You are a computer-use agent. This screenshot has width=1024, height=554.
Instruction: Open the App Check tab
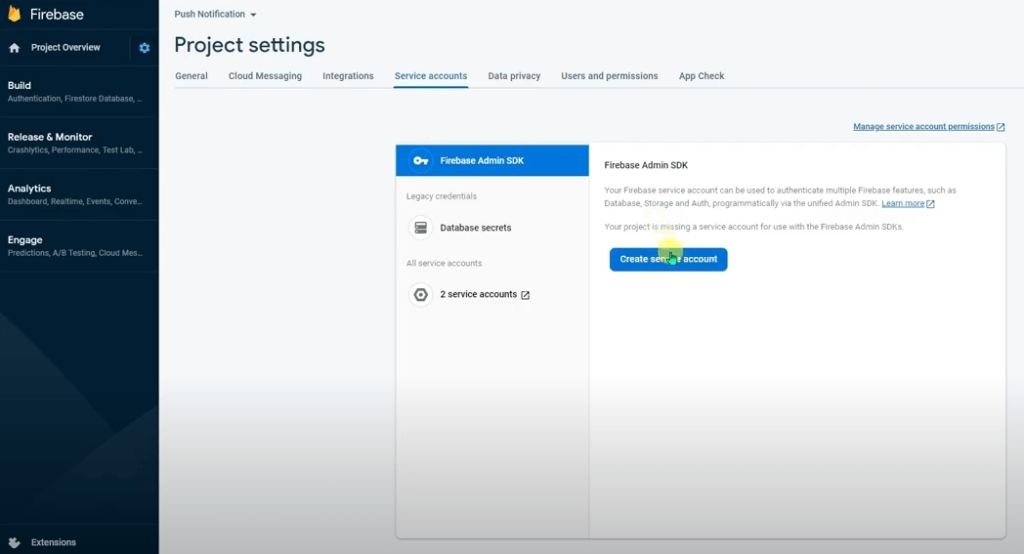pyautogui.click(x=701, y=76)
